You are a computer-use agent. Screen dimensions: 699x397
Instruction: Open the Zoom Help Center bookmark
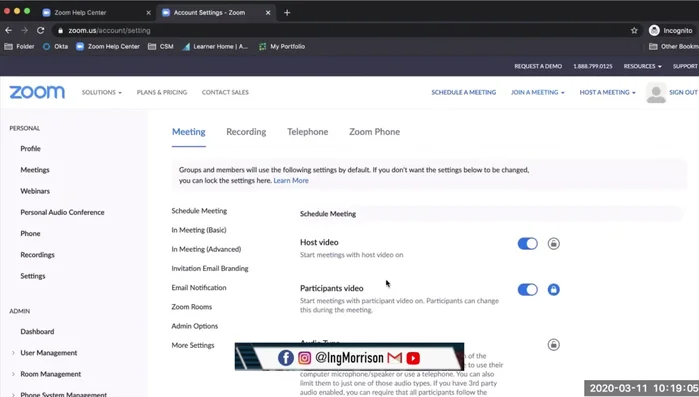click(x=108, y=46)
